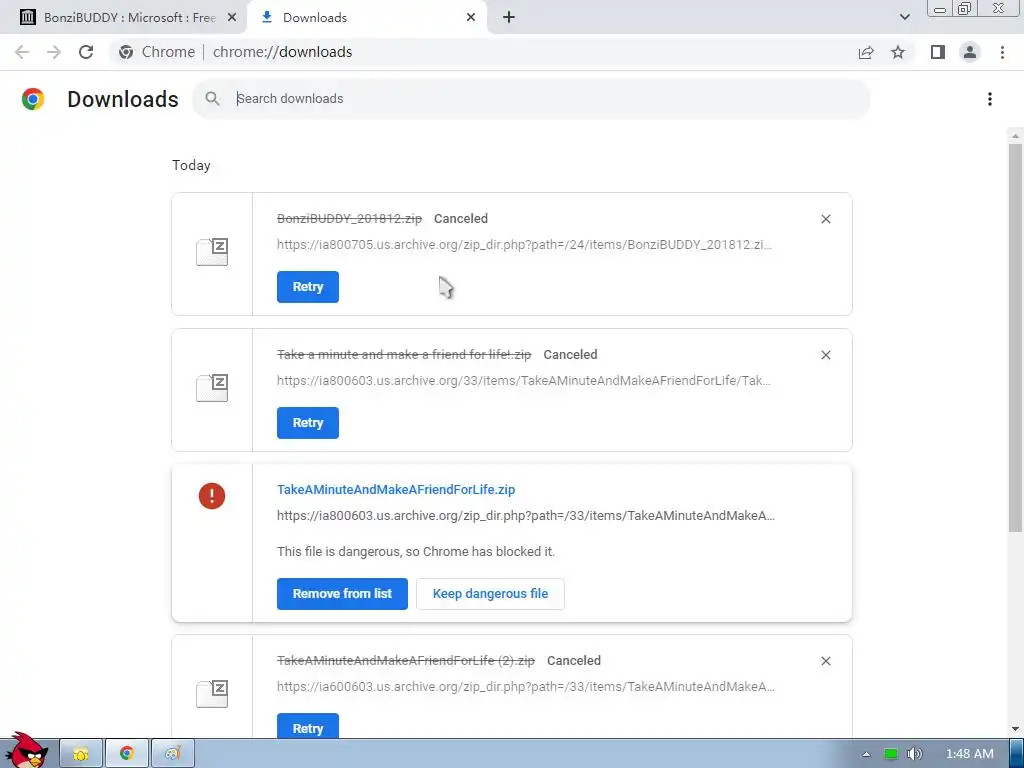The height and width of the screenshot is (768, 1024).
Task: Close the Downloads tab
Action: coord(471,18)
